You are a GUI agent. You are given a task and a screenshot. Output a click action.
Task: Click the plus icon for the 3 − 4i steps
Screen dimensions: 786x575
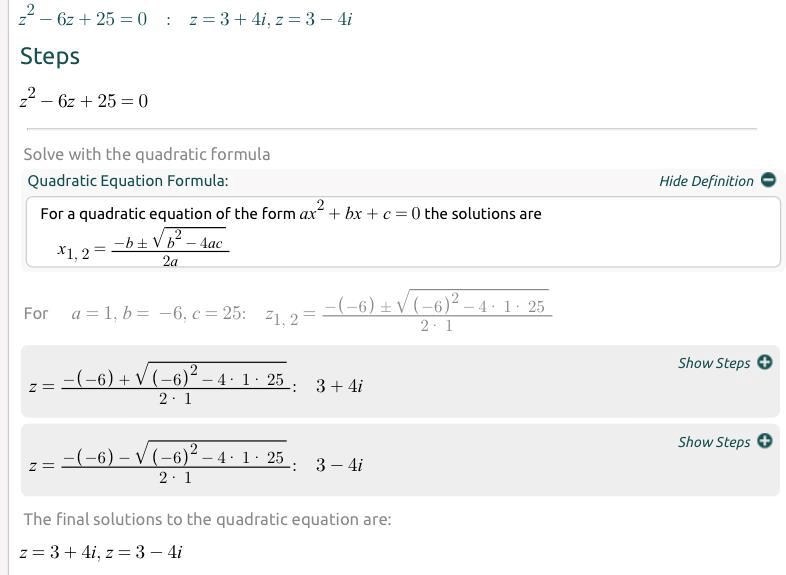765,441
